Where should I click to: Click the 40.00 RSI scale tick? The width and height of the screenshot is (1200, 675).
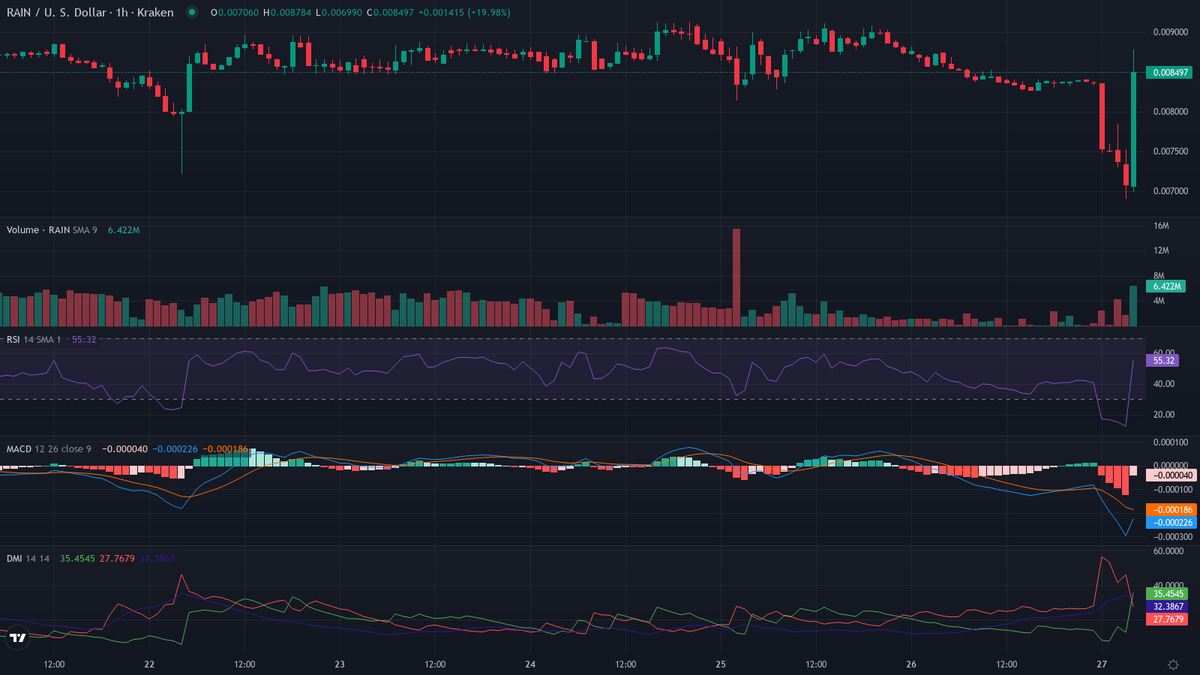[1163, 384]
